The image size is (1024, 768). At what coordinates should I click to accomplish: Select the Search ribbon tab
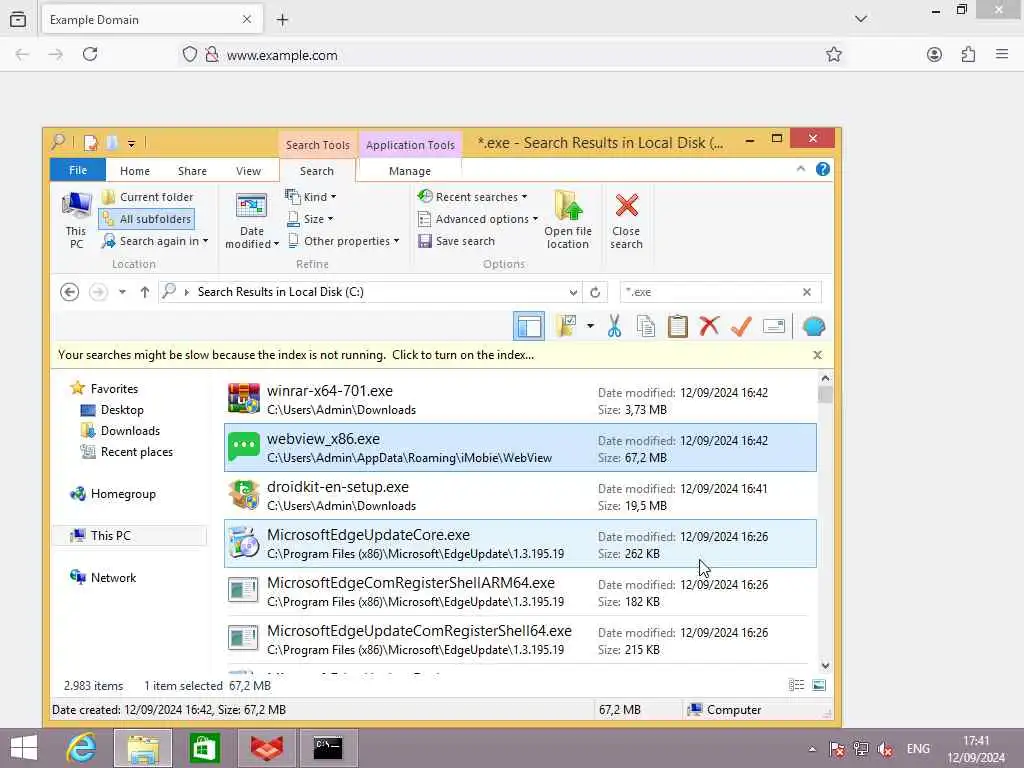point(317,171)
